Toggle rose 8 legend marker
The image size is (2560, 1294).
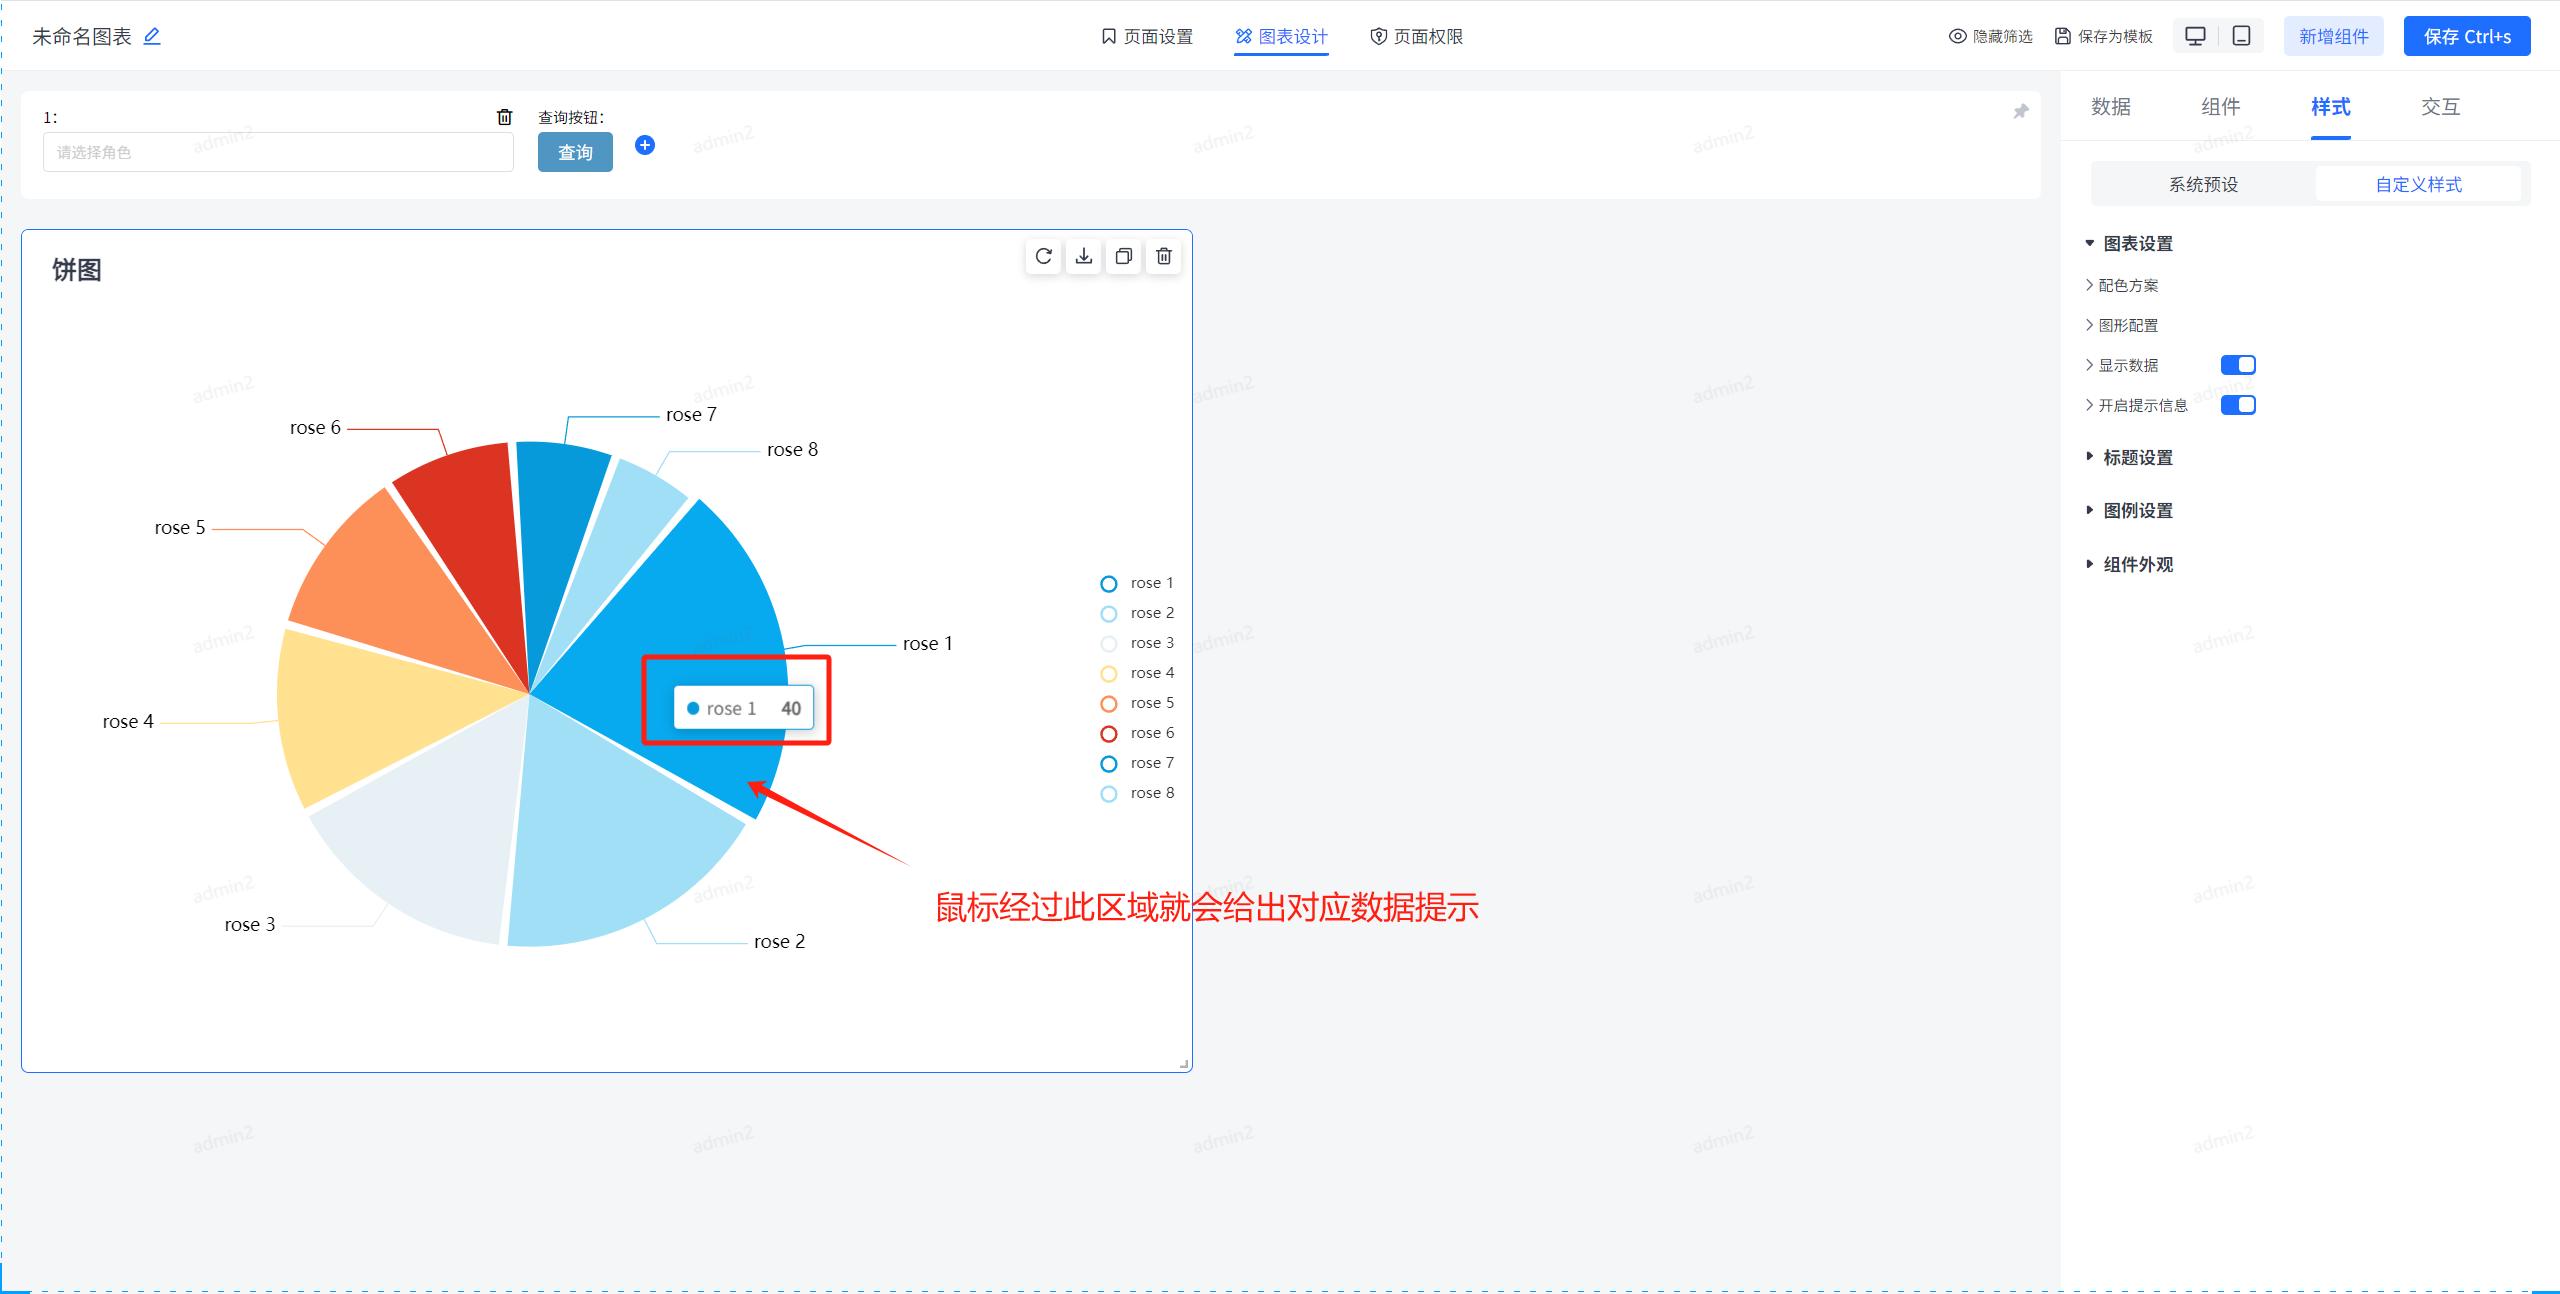(x=1109, y=794)
